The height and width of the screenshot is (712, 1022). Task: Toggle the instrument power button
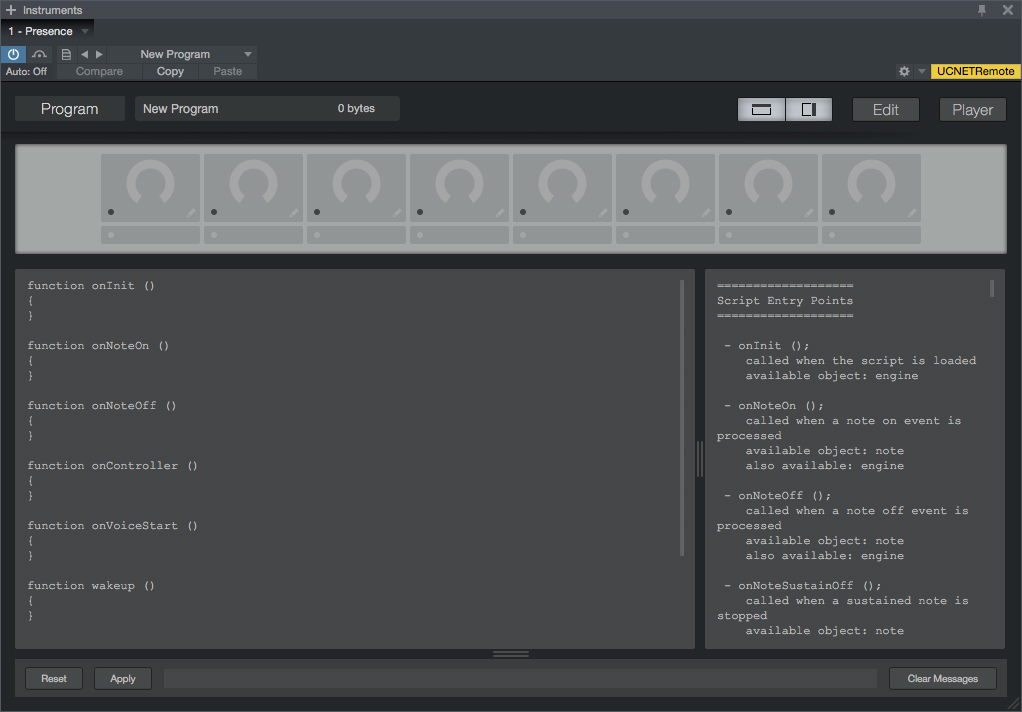coord(13,54)
